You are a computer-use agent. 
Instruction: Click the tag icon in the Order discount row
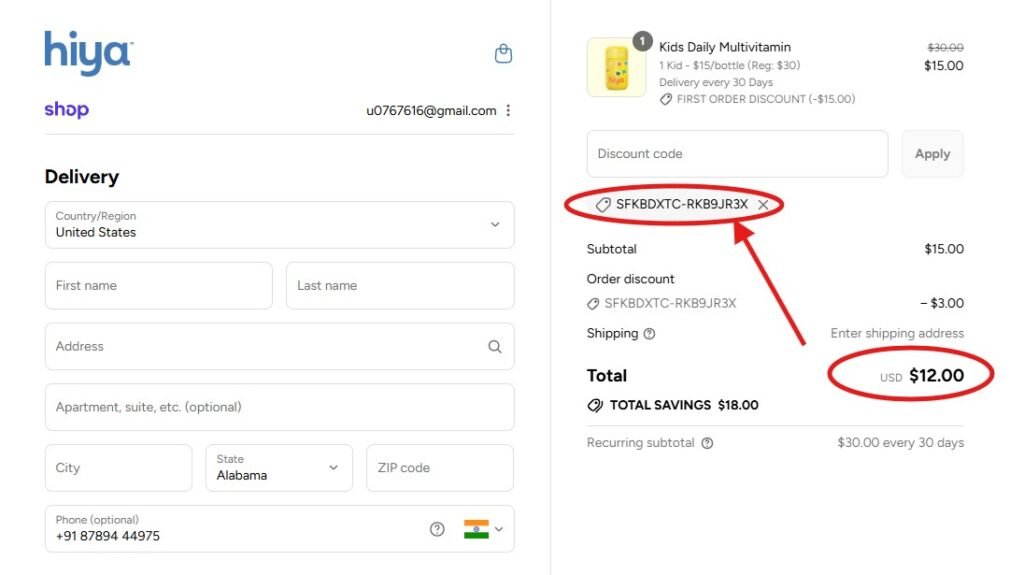click(x=593, y=304)
